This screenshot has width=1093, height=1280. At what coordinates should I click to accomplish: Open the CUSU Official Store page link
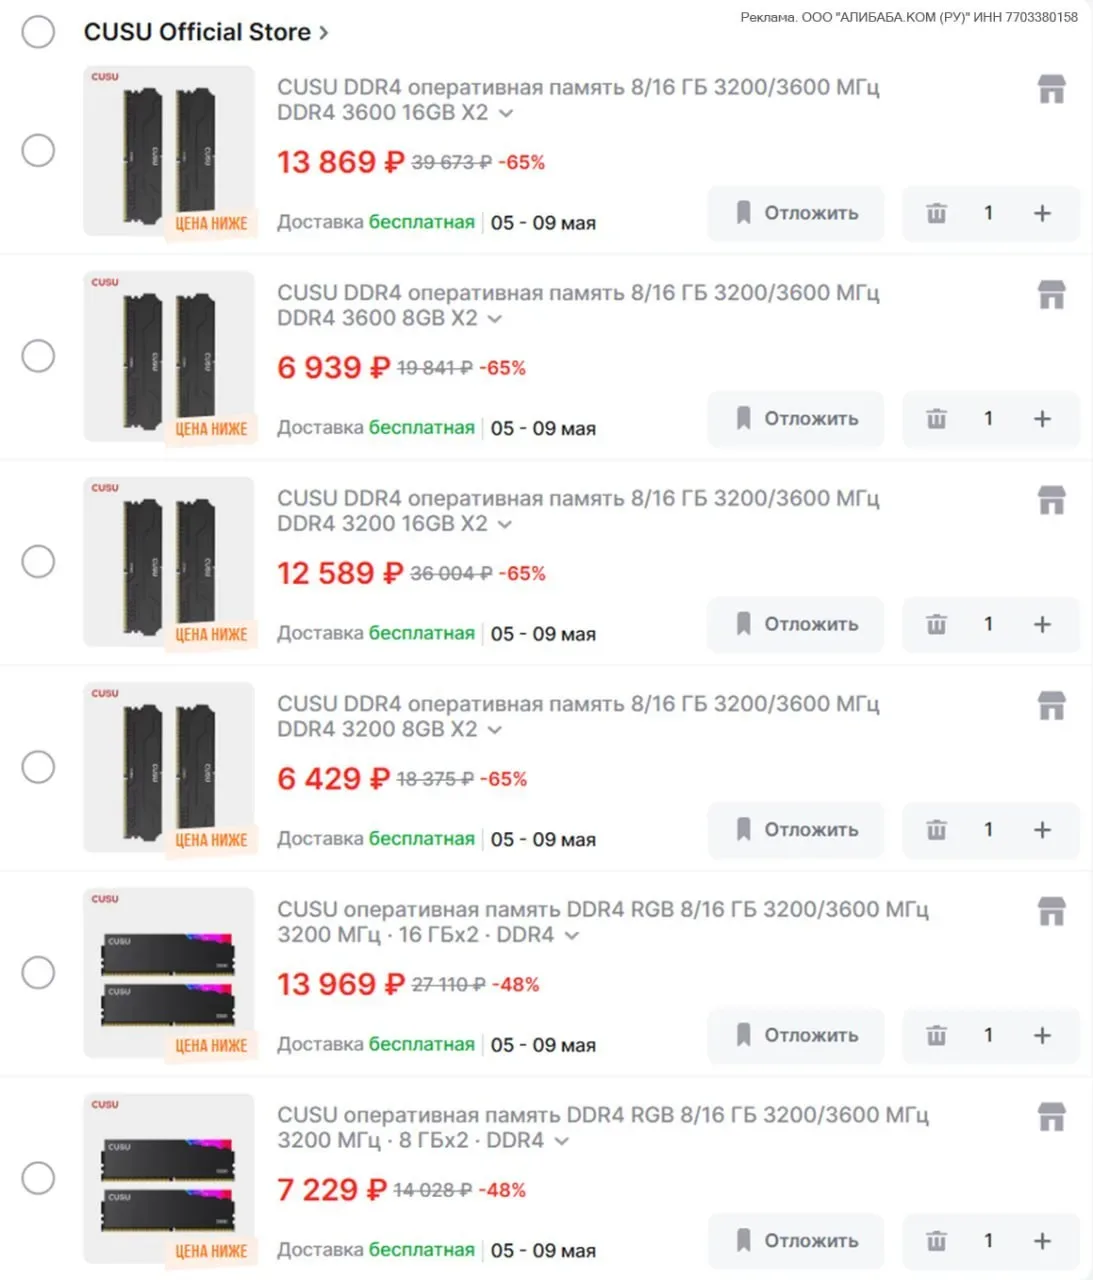pos(205,32)
